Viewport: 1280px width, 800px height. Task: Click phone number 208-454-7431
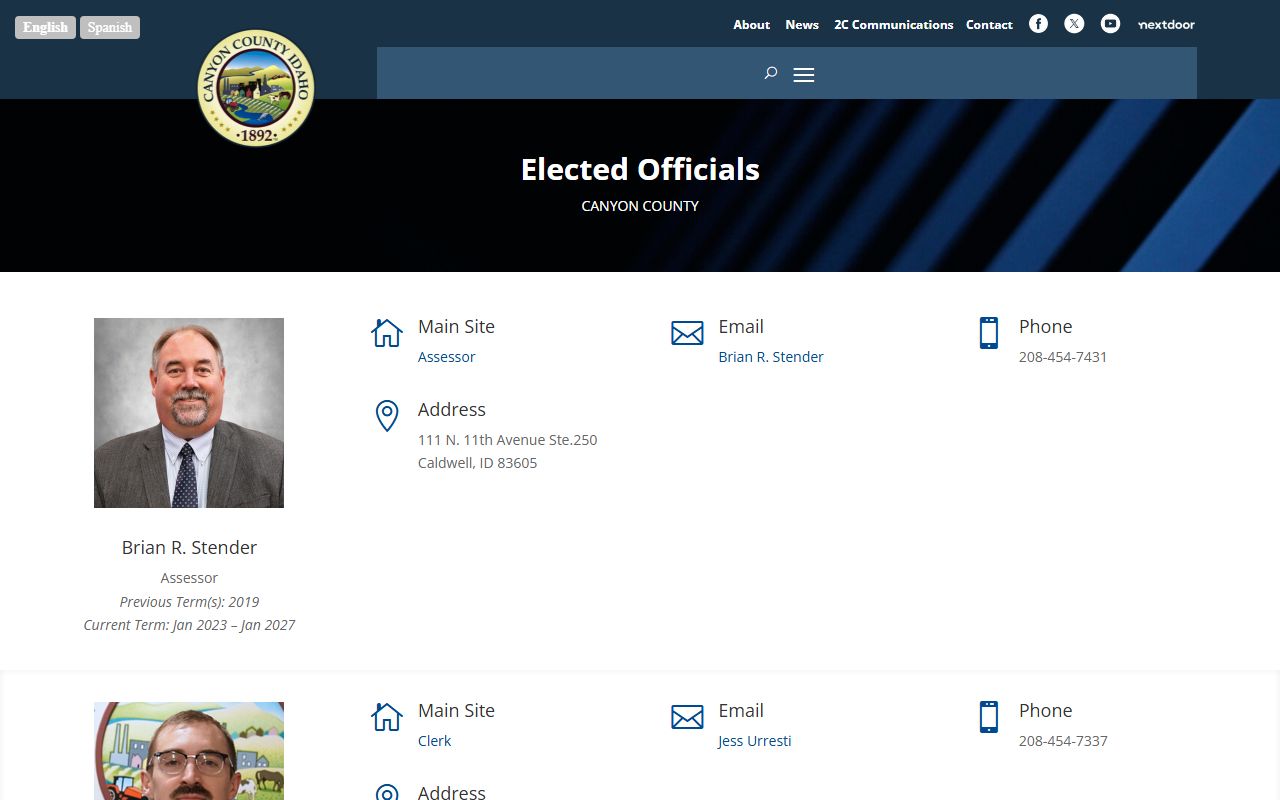[x=1063, y=357]
